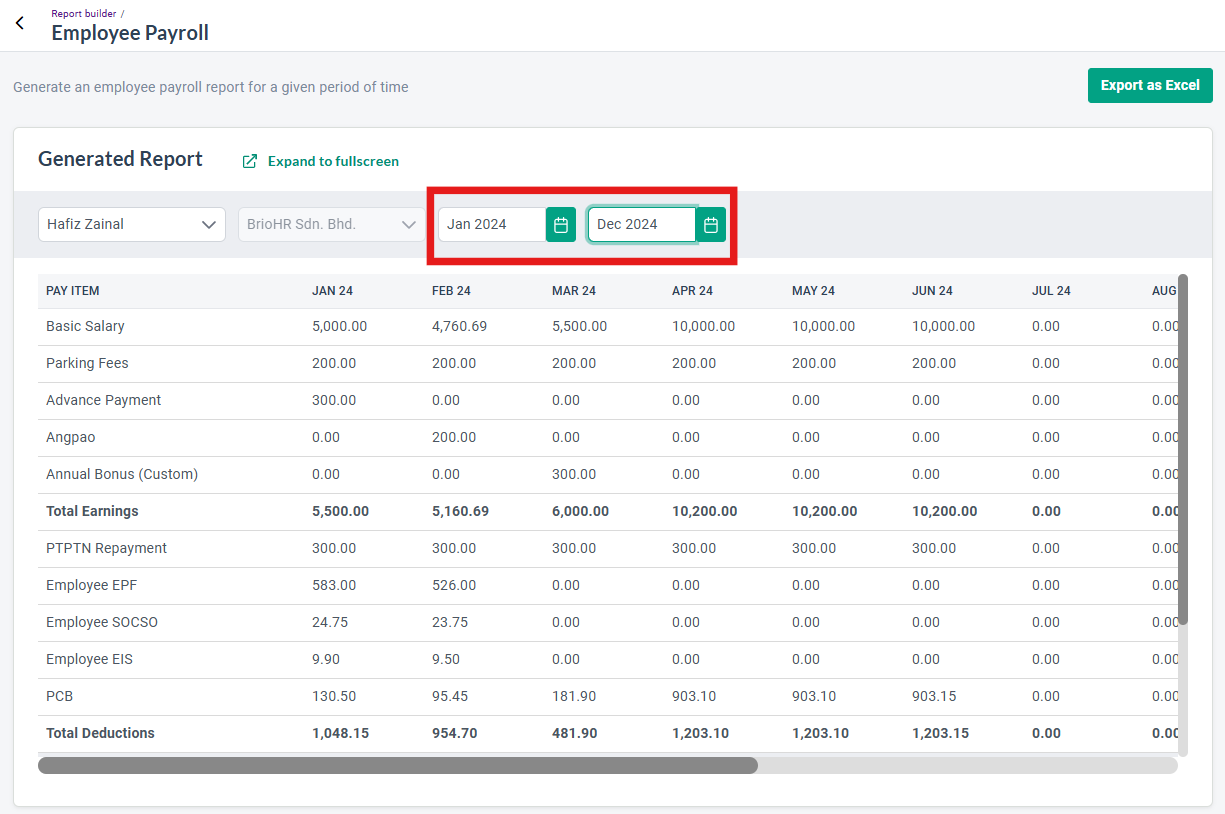This screenshot has width=1225, height=814.
Task: Open the calendar icon next to Jan 2024
Action: pyautogui.click(x=560, y=224)
